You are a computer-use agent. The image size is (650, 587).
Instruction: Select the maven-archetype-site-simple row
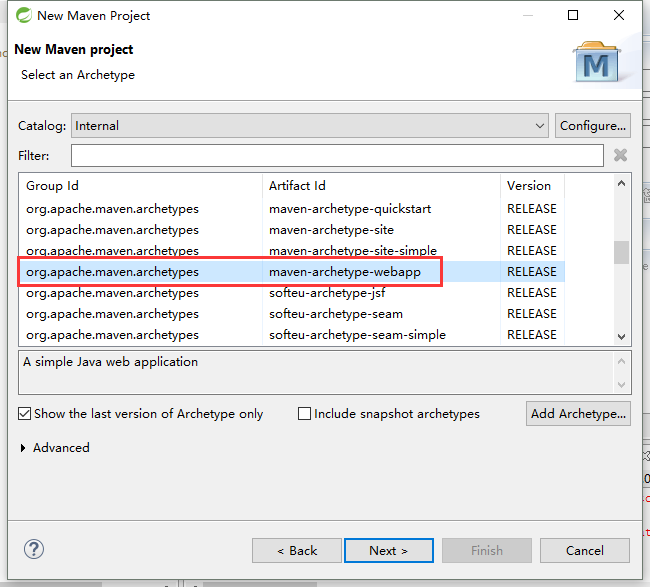tap(291, 250)
